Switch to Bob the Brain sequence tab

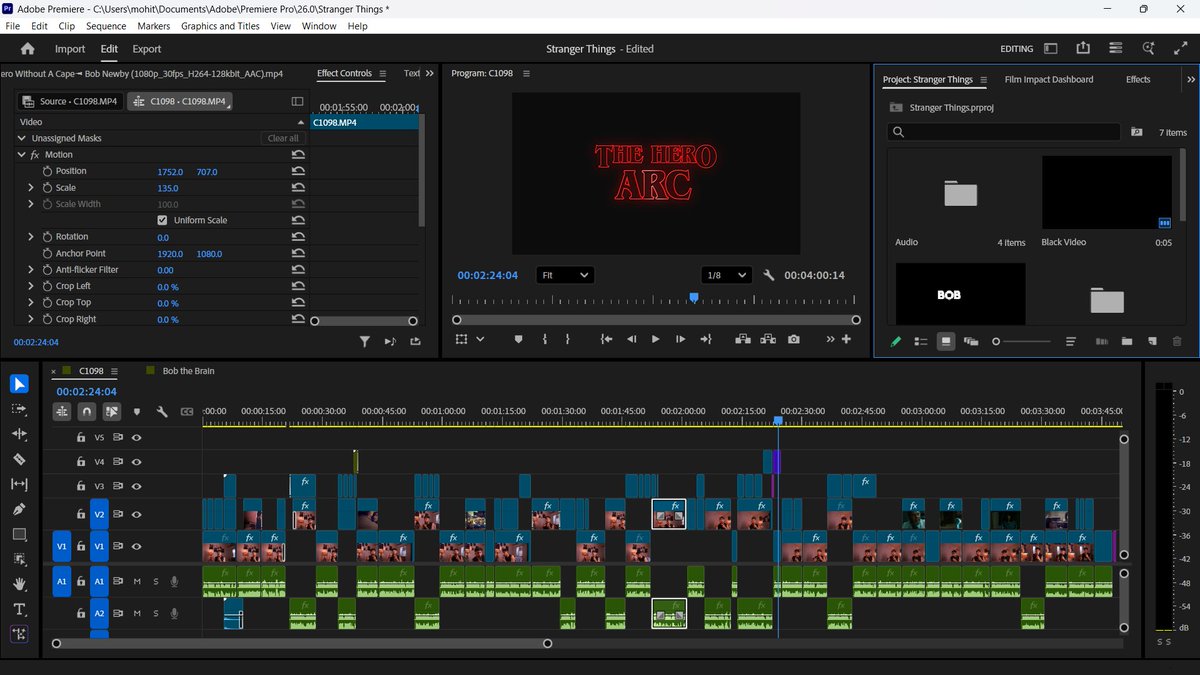click(x=188, y=371)
